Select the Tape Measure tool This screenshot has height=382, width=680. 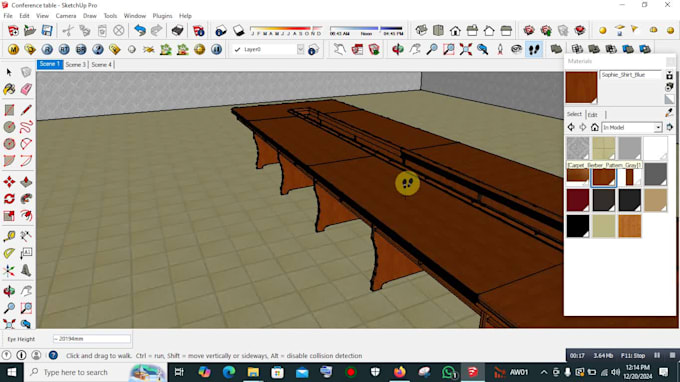pyautogui.click(x=9, y=236)
